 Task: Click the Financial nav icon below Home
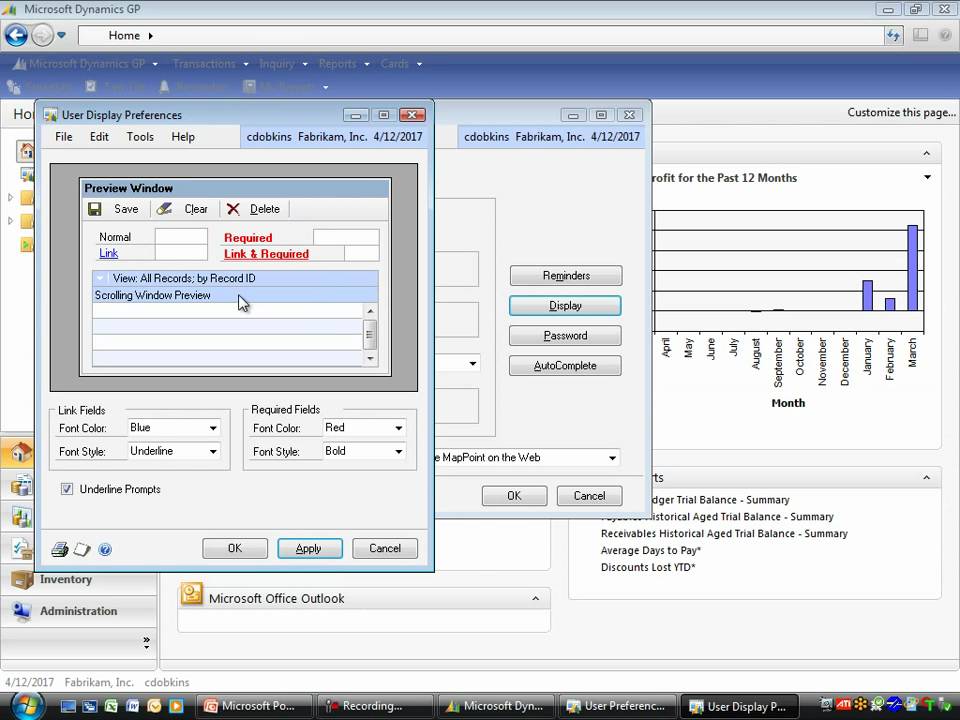pos(21,484)
